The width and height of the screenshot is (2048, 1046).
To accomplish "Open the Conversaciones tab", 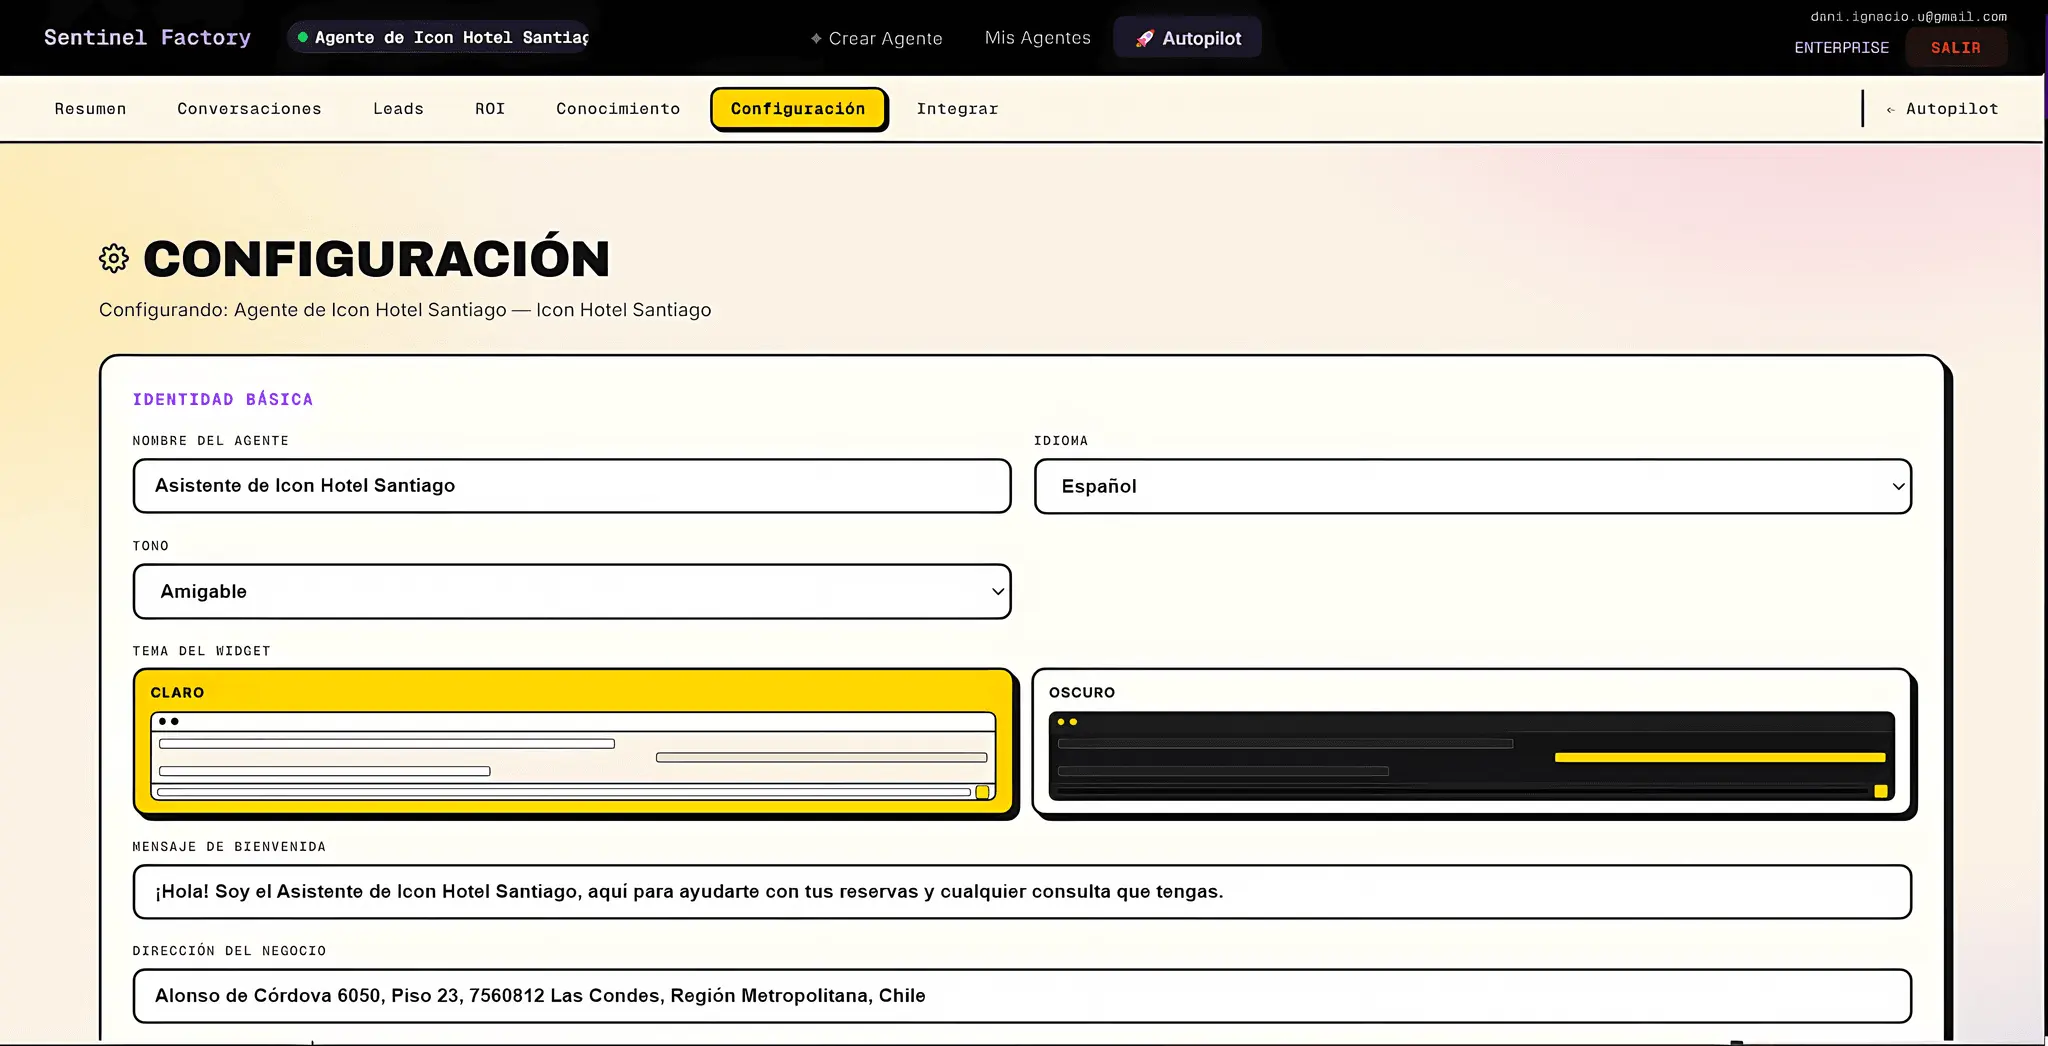I will (x=249, y=109).
